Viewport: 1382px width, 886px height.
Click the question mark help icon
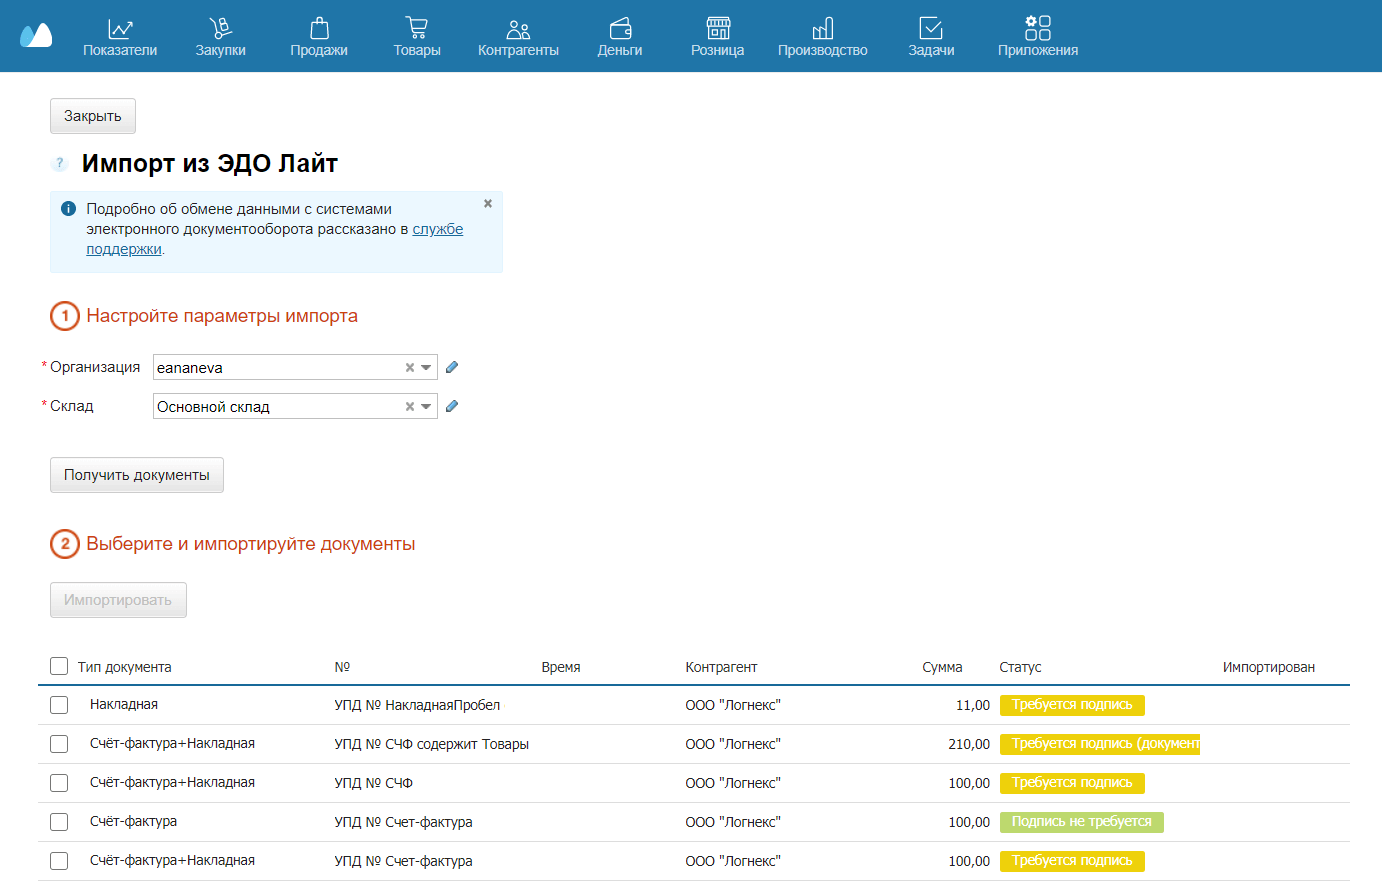[x=60, y=163]
